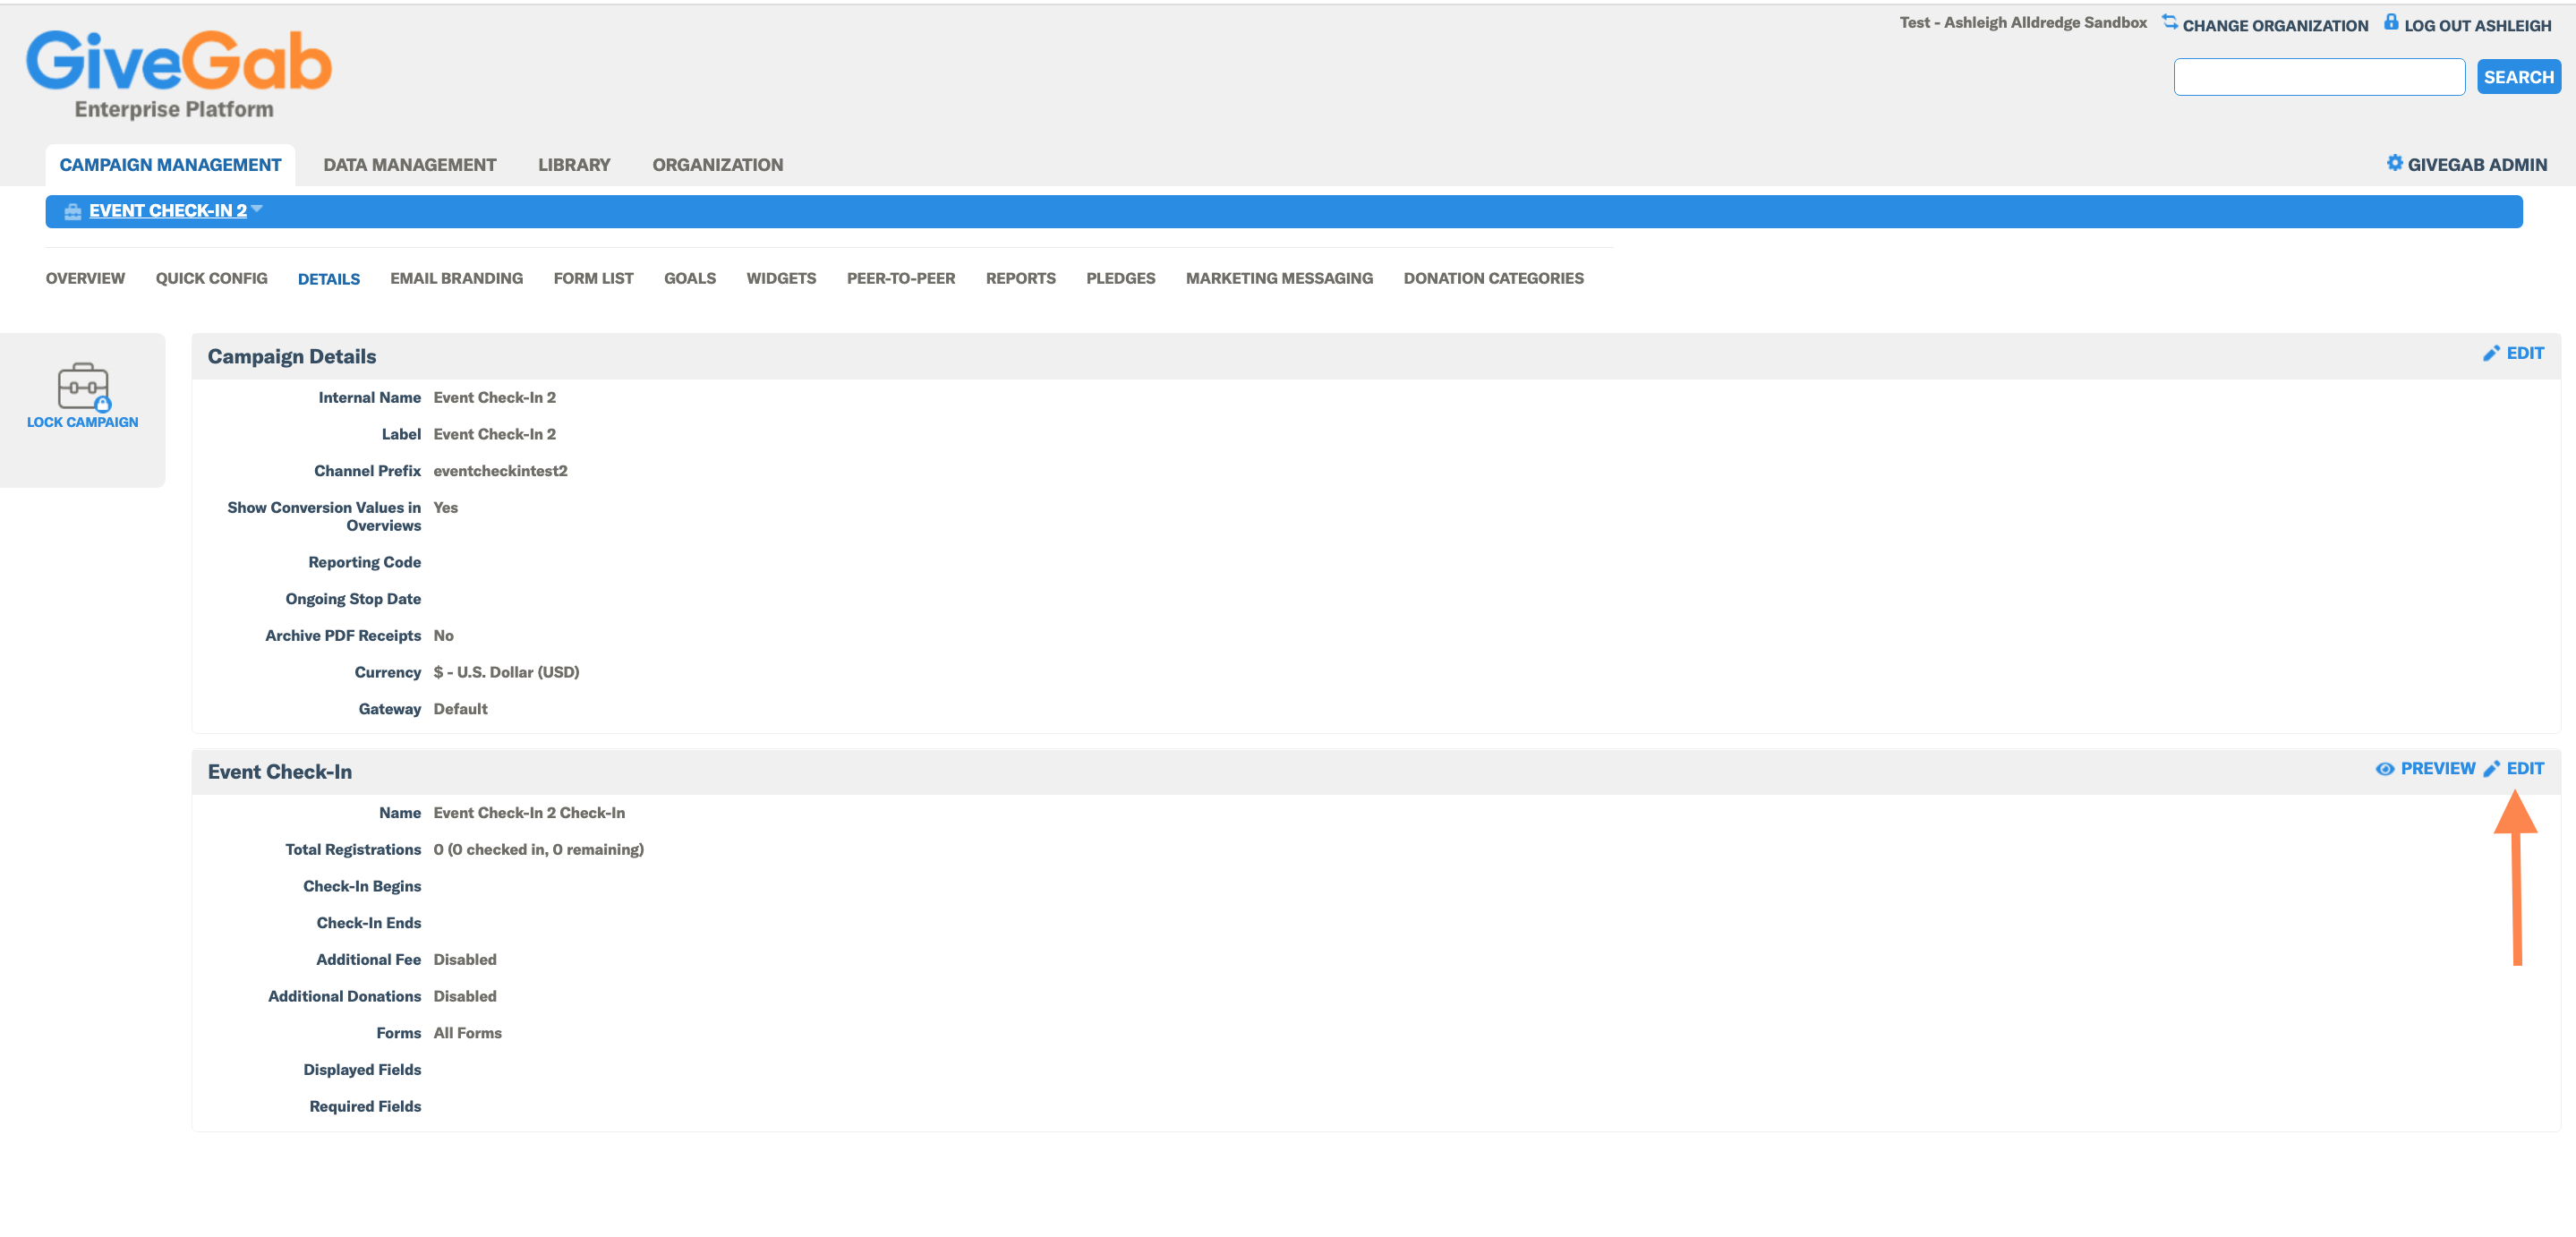The image size is (2576, 1237).
Task: Click the Lock Campaign label
Action: (x=83, y=422)
